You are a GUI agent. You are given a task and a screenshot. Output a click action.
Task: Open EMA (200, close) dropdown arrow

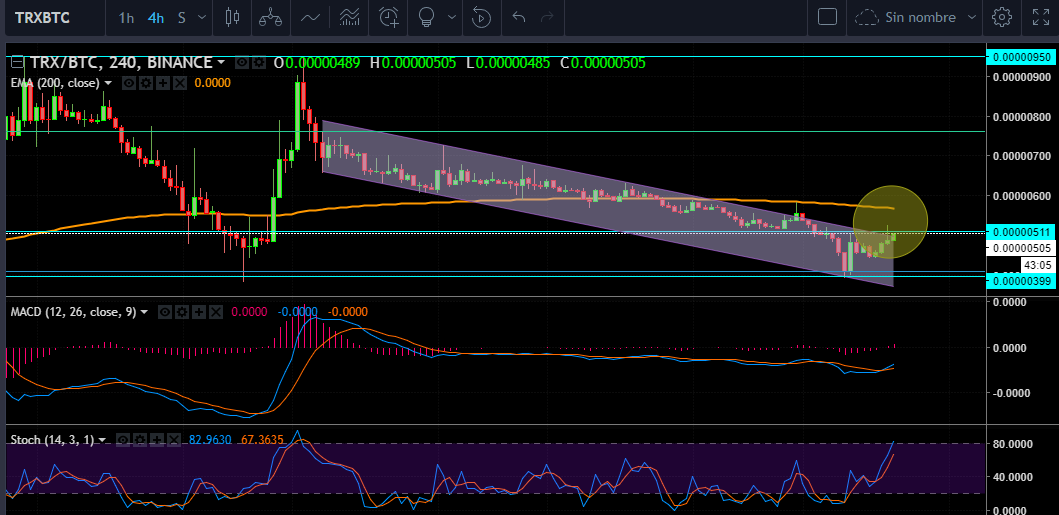coord(108,83)
